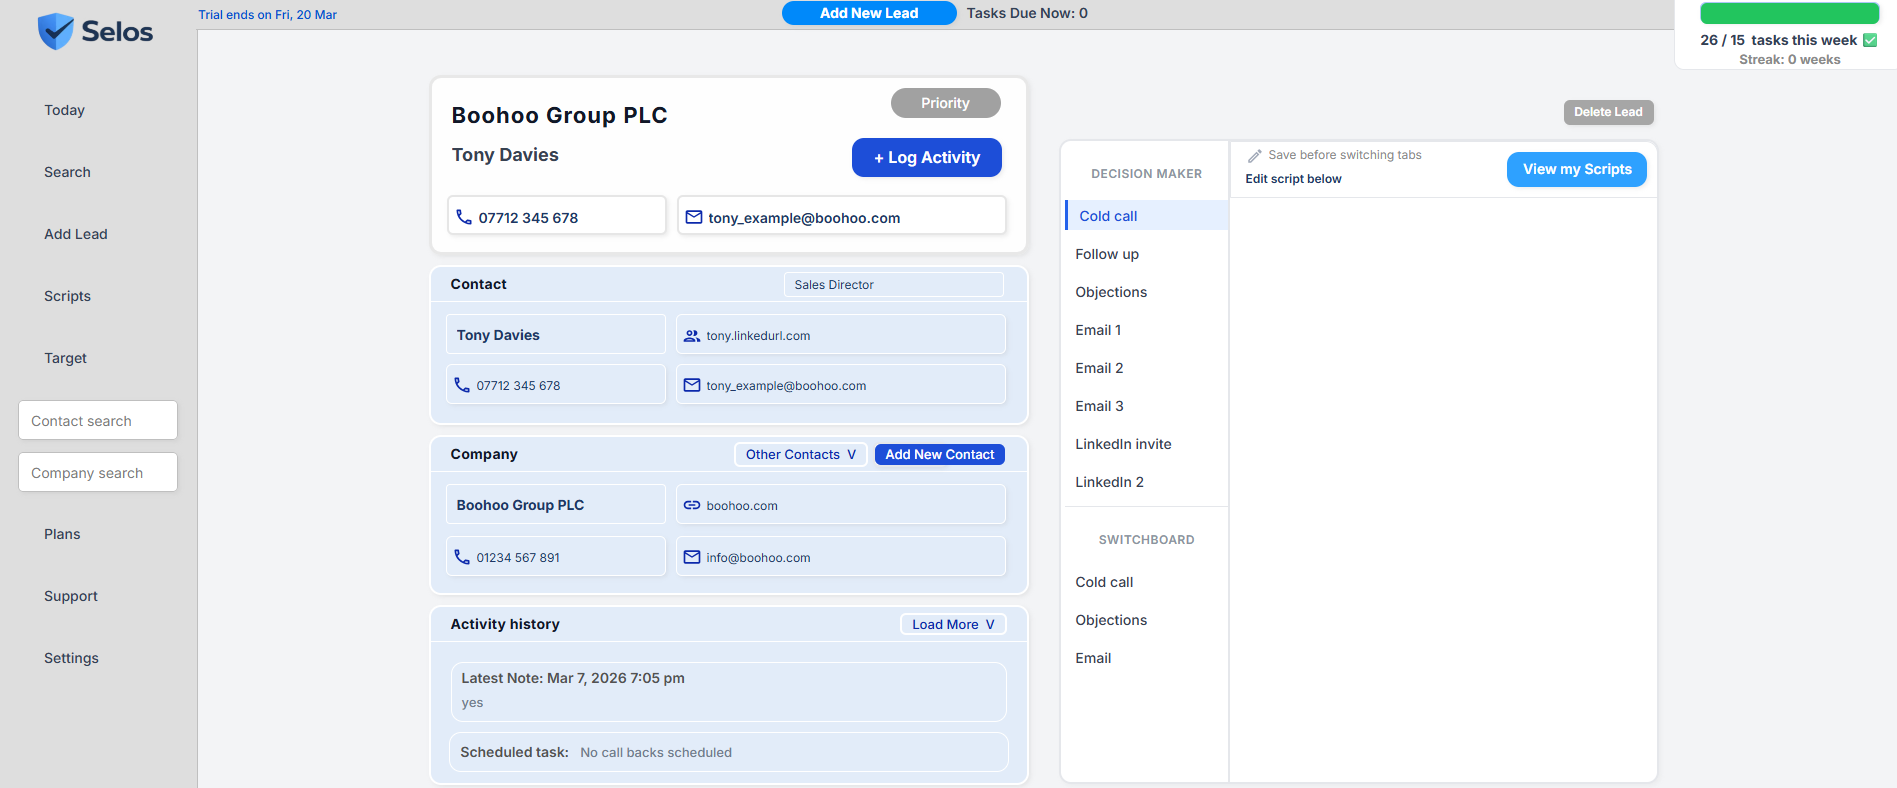Viewport: 1897px width, 788px height.
Task: Click envelope icon in header email field
Action: (x=694, y=217)
